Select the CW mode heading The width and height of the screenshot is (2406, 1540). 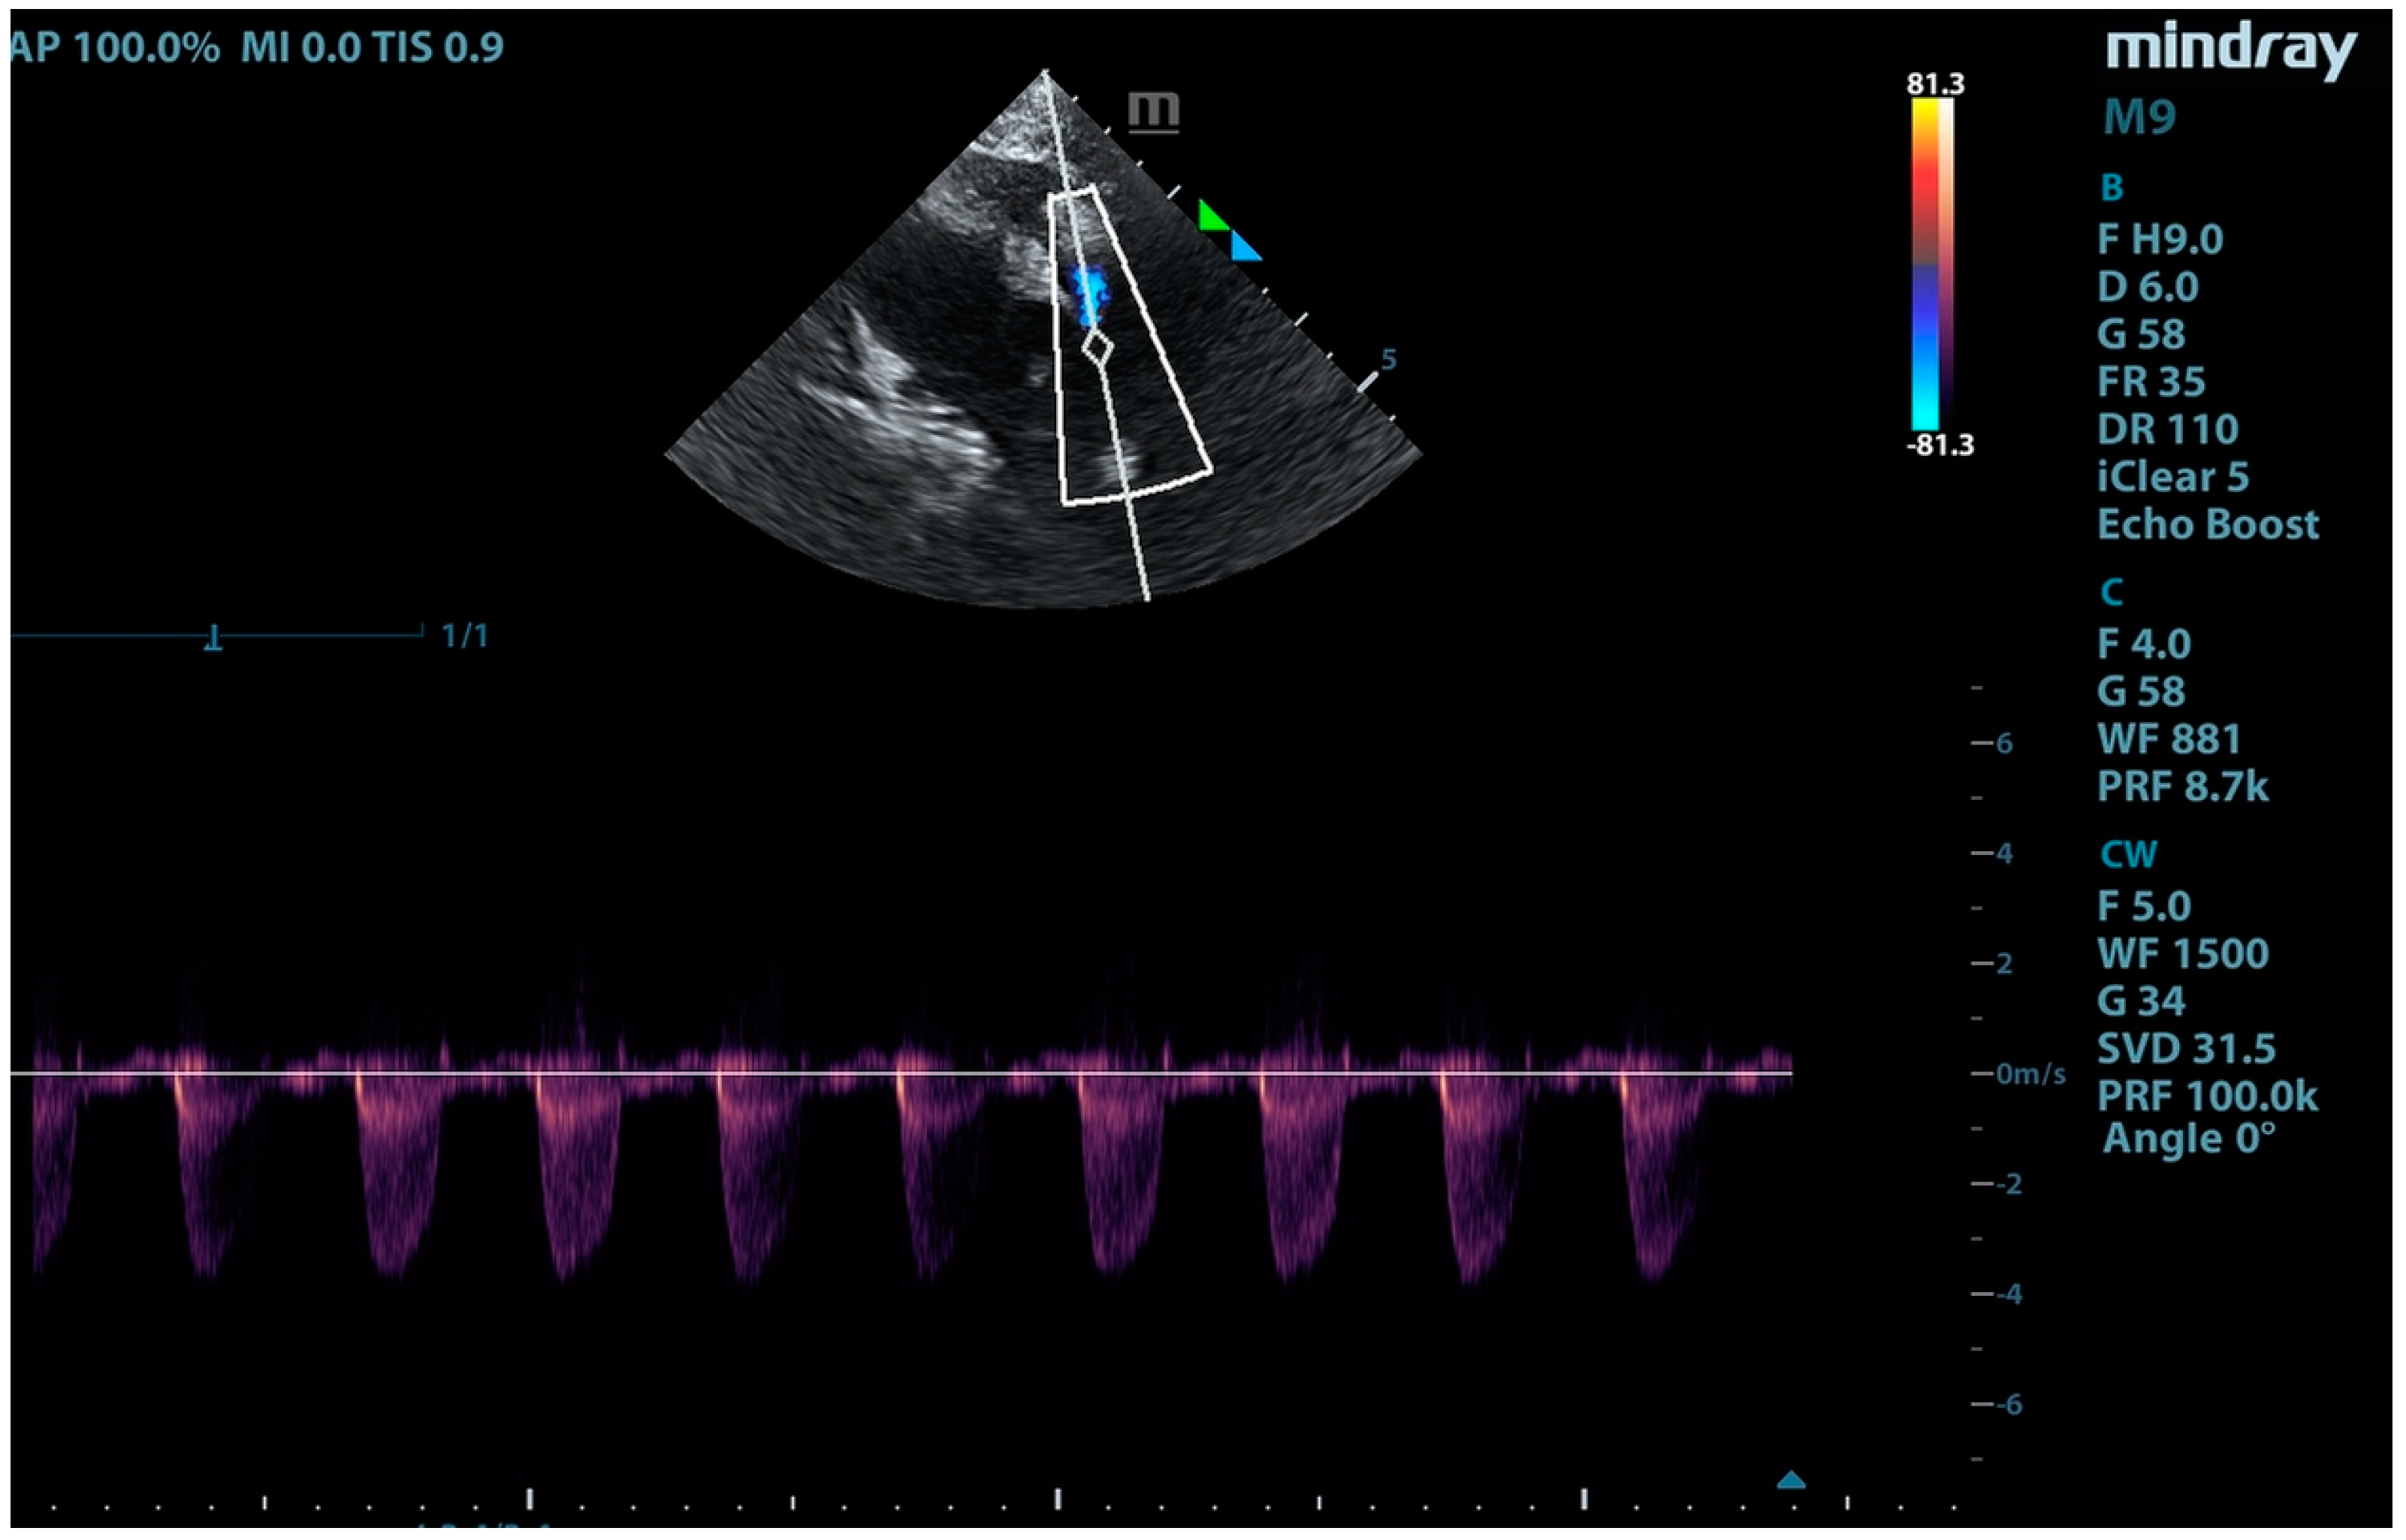coord(2127,855)
